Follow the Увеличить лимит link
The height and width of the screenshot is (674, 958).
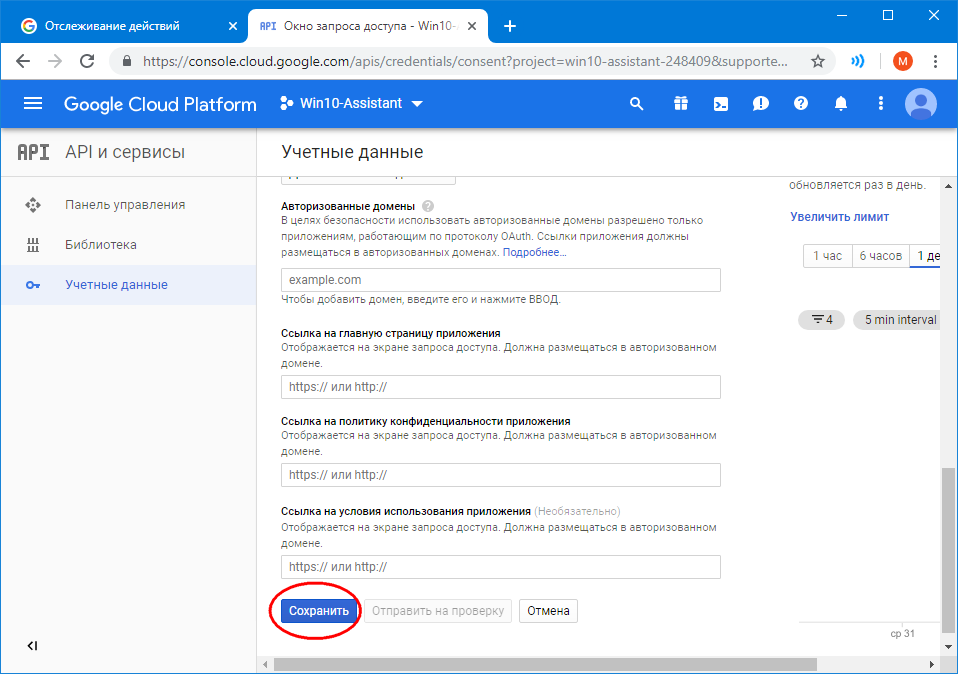839,217
